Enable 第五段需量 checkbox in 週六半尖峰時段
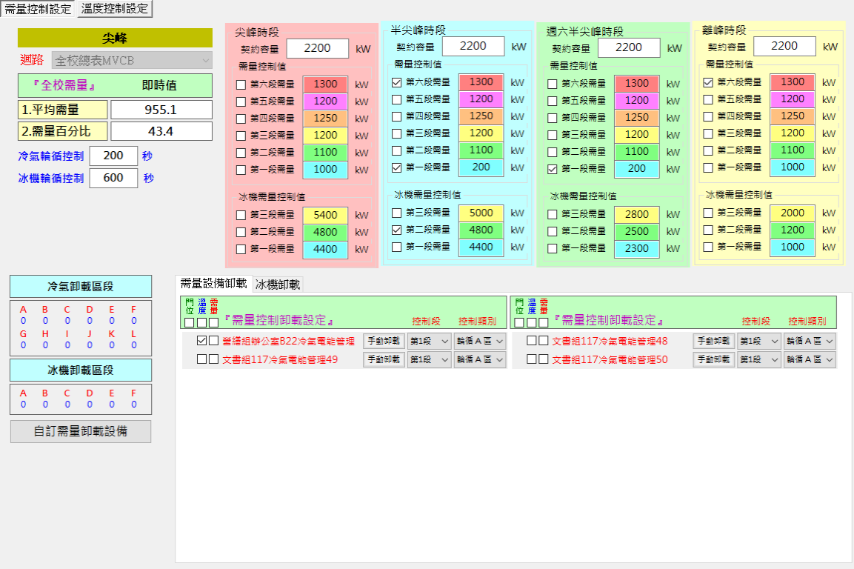Image resolution: width=854 pixels, height=569 pixels. point(553,101)
